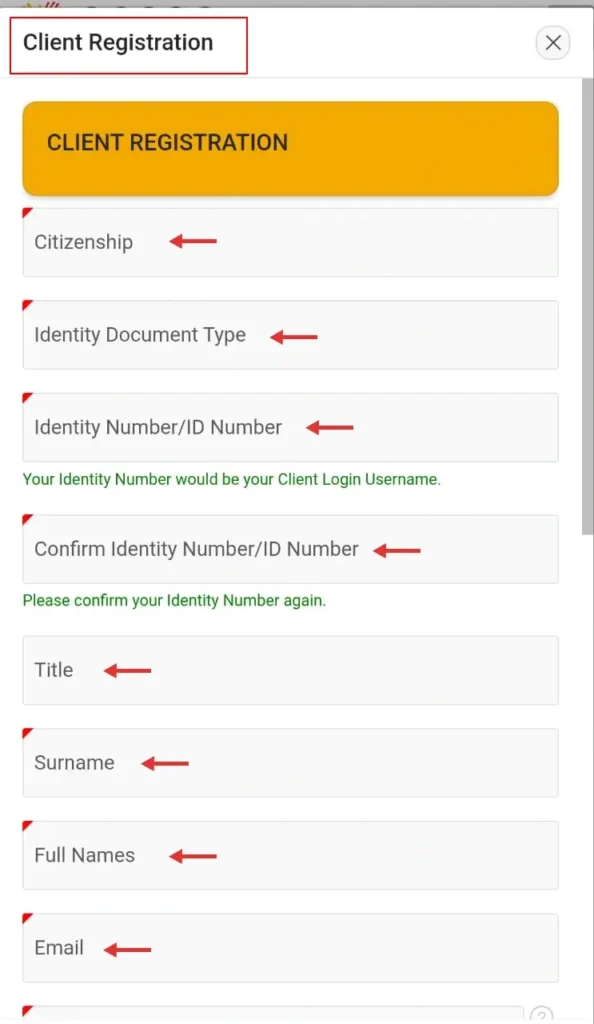Close the Client Registration popup

click(552, 43)
